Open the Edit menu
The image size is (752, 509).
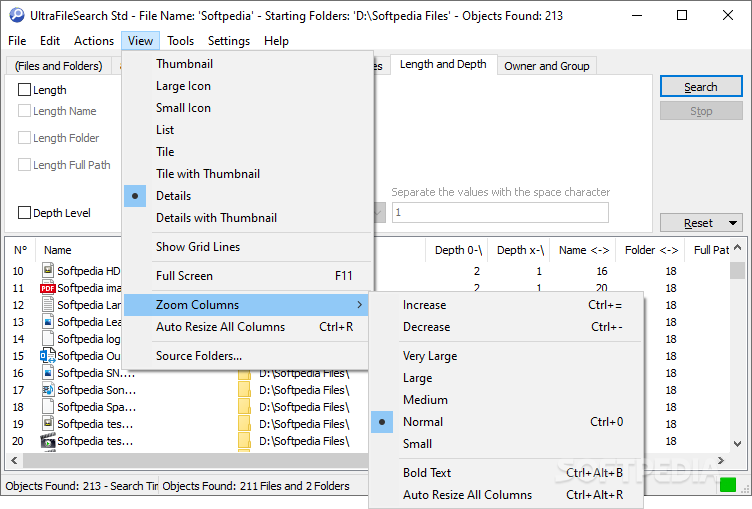click(x=50, y=41)
